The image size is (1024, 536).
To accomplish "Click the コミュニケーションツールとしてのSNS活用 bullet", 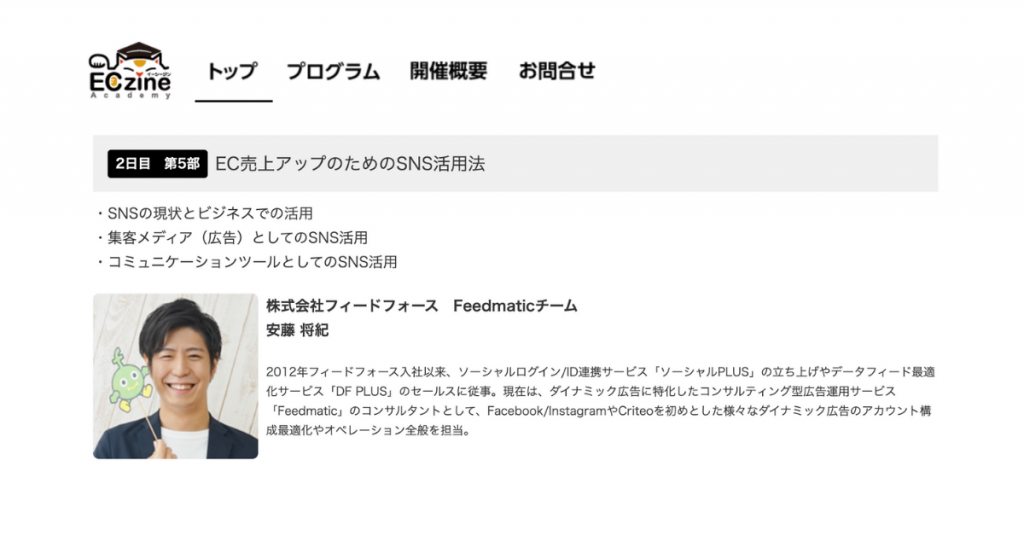I will [x=246, y=262].
